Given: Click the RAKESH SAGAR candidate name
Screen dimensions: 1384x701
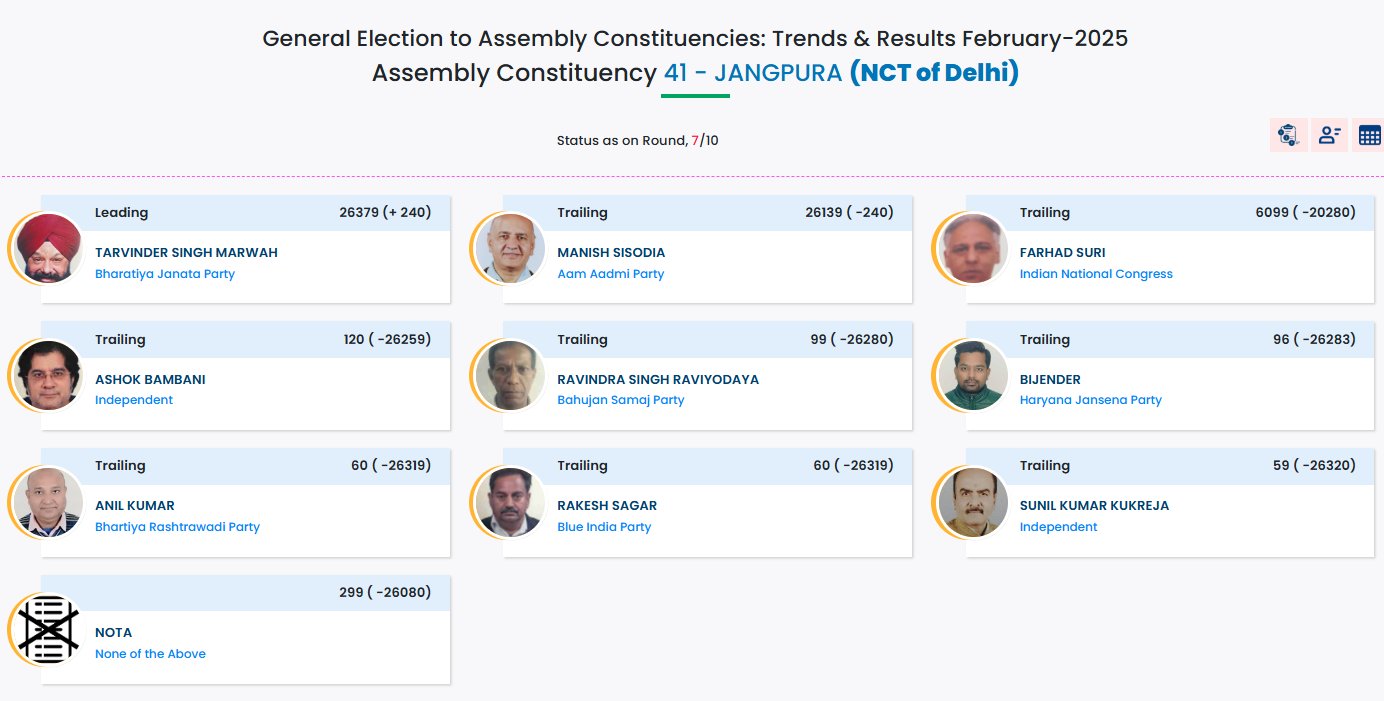Looking at the screenshot, I should coord(607,506).
